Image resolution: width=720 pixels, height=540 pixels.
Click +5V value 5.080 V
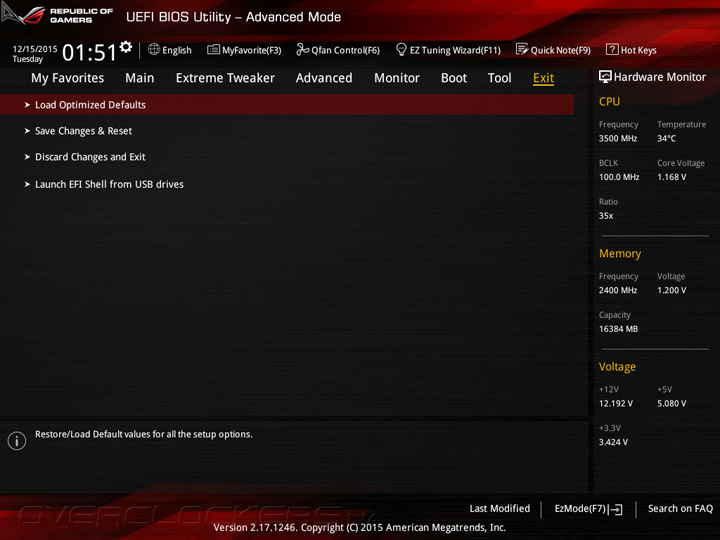click(672, 404)
